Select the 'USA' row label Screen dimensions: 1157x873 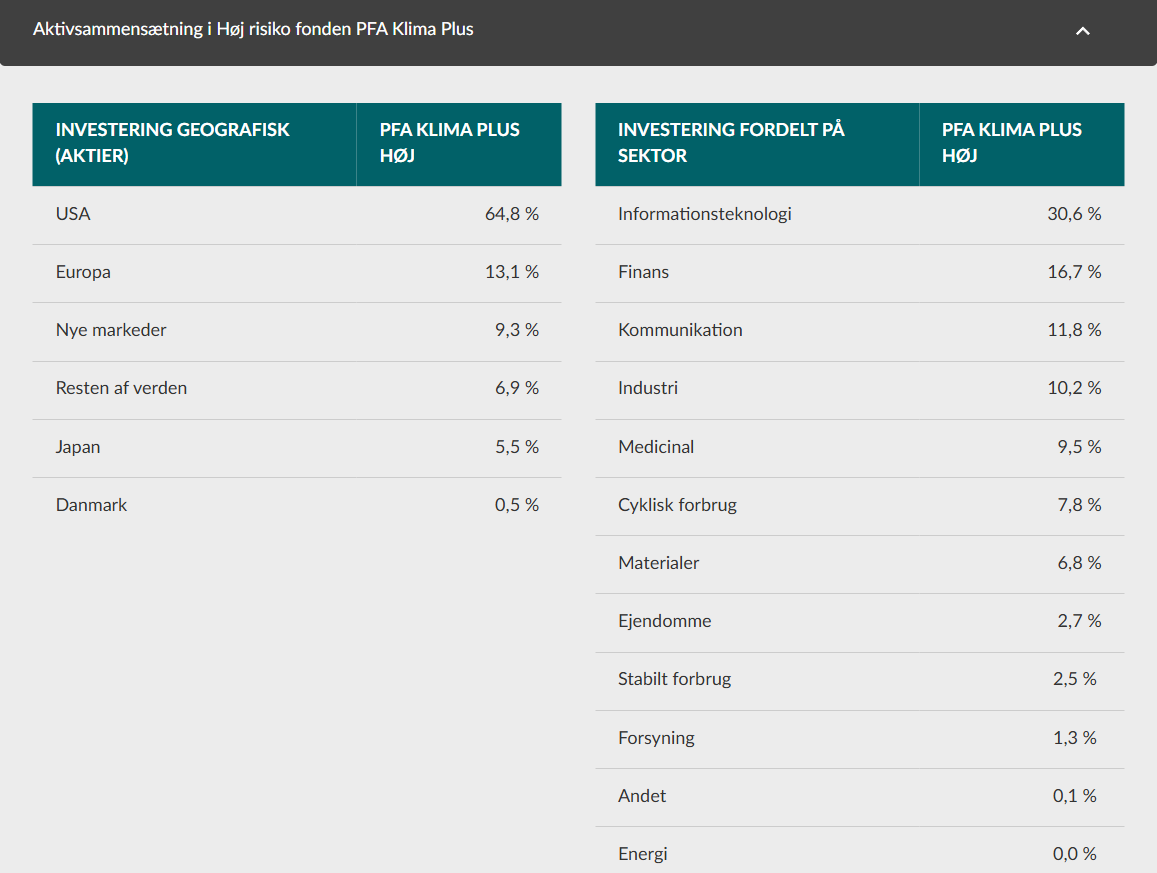(x=73, y=214)
